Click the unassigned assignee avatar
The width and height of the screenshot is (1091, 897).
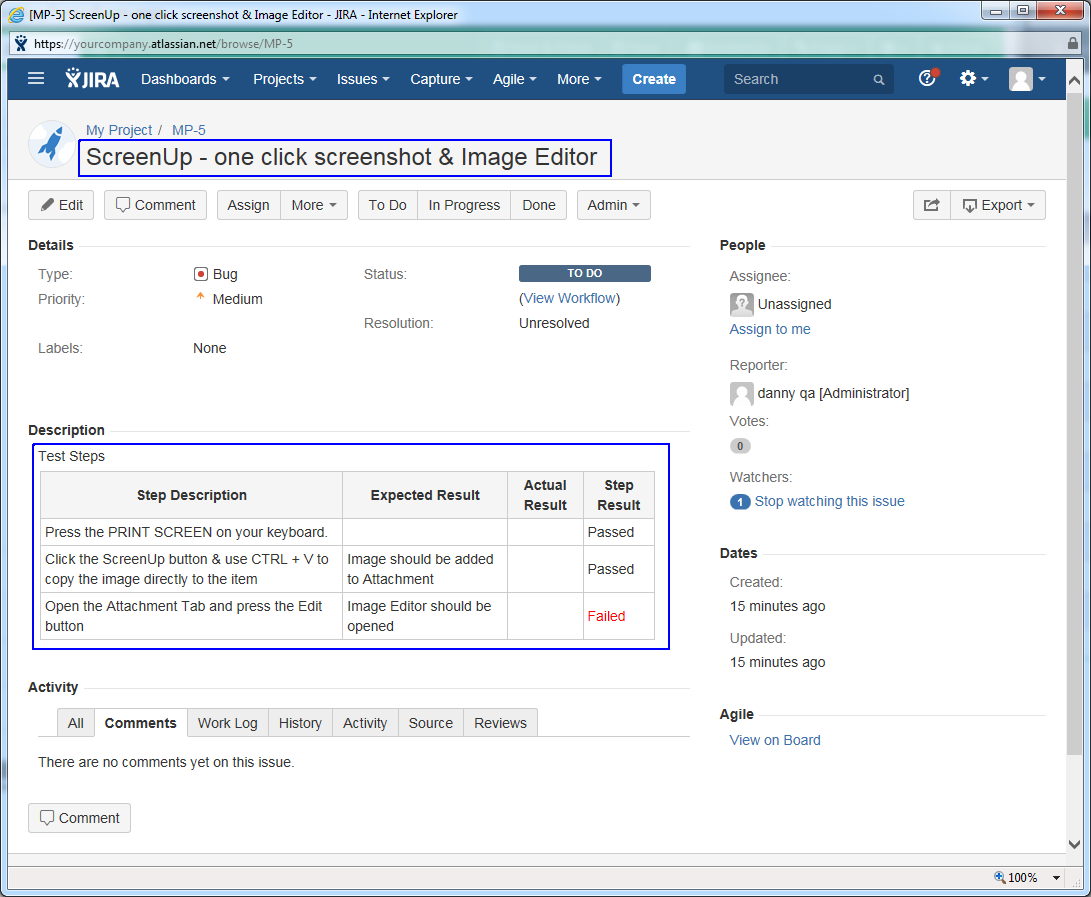[741, 304]
